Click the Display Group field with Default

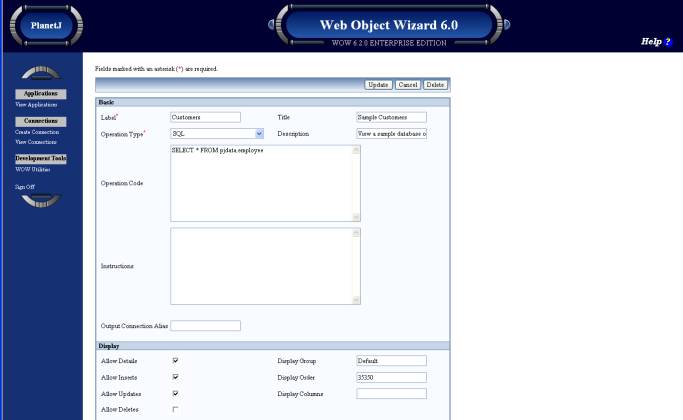[391, 361]
